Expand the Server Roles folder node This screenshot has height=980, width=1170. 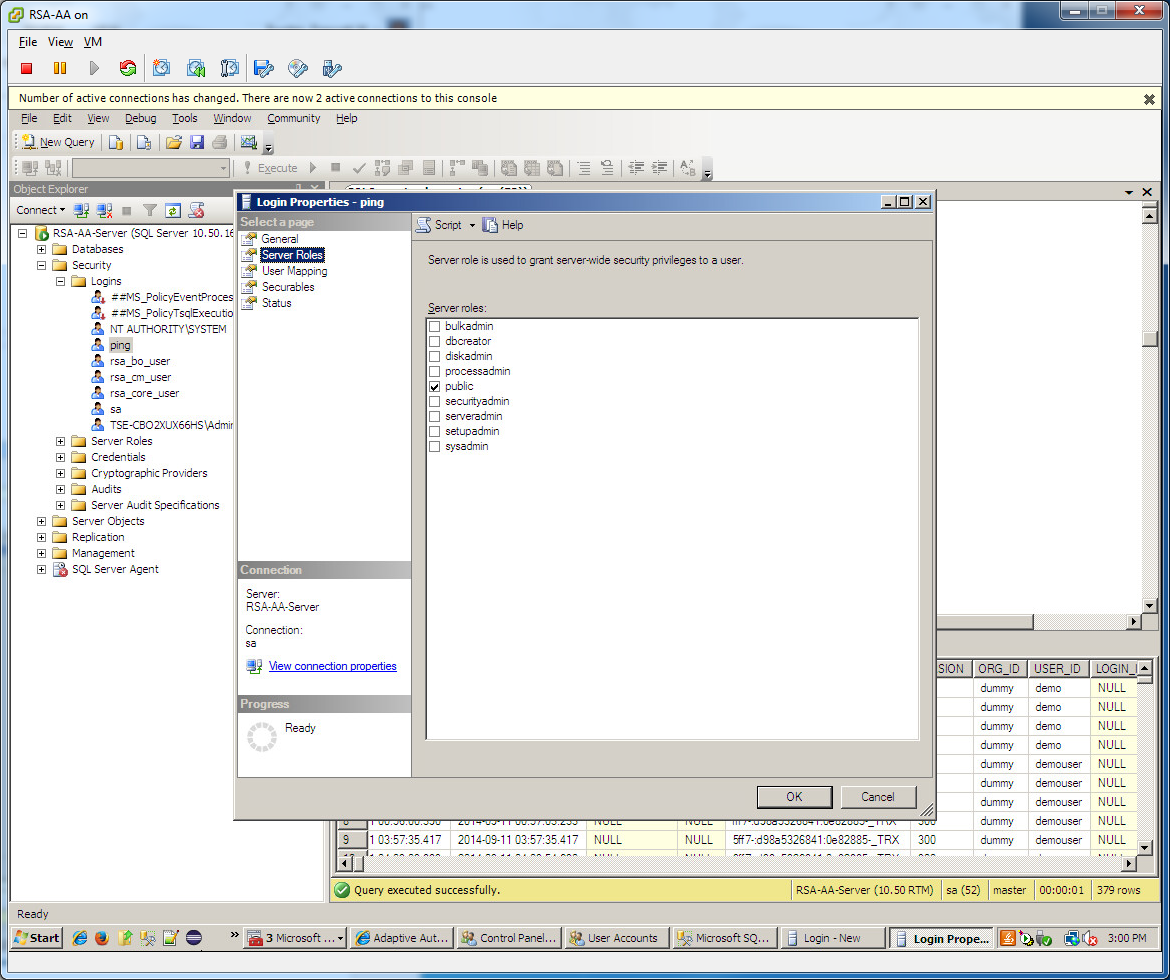(61, 441)
